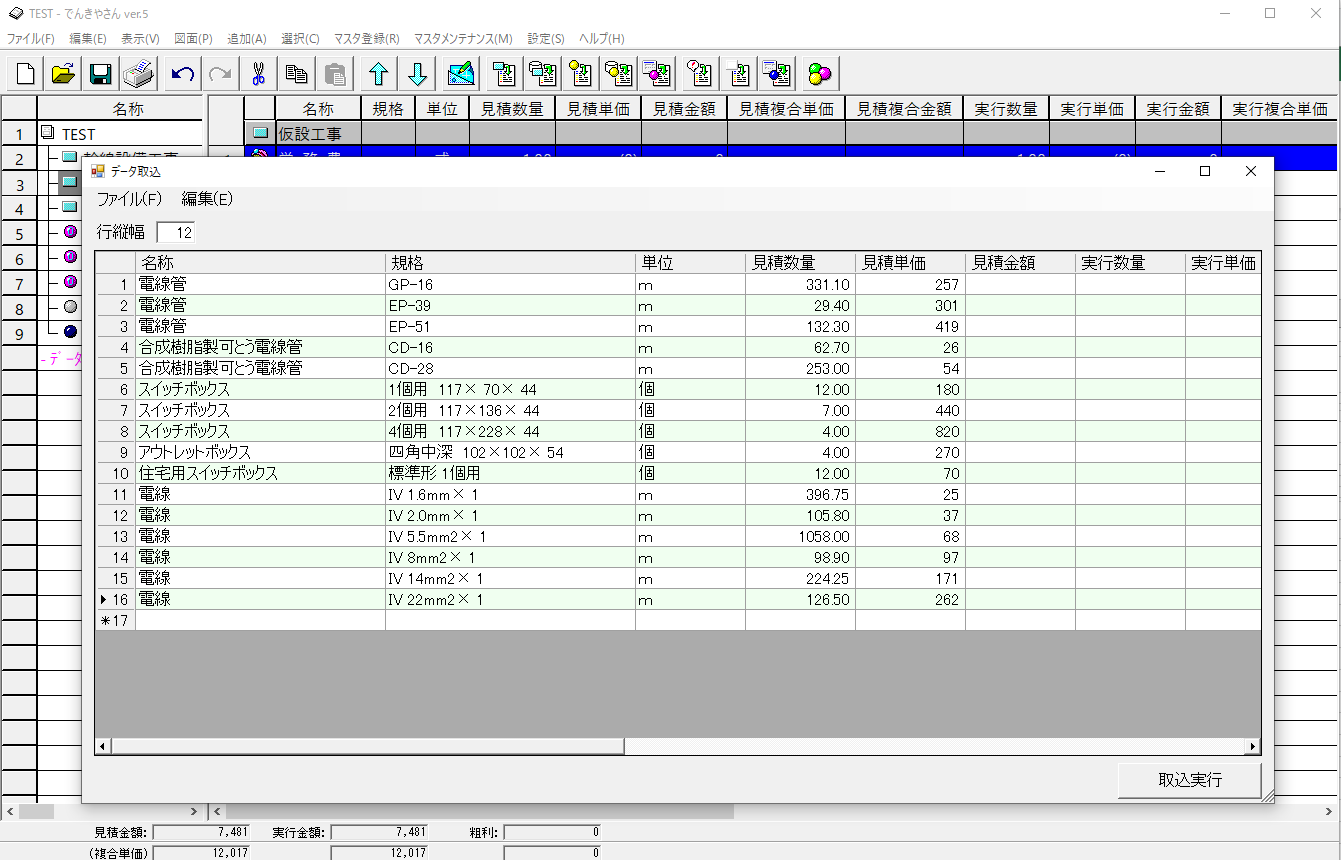
Task: Select tree row 8 gray ball item
Action: 70,307
